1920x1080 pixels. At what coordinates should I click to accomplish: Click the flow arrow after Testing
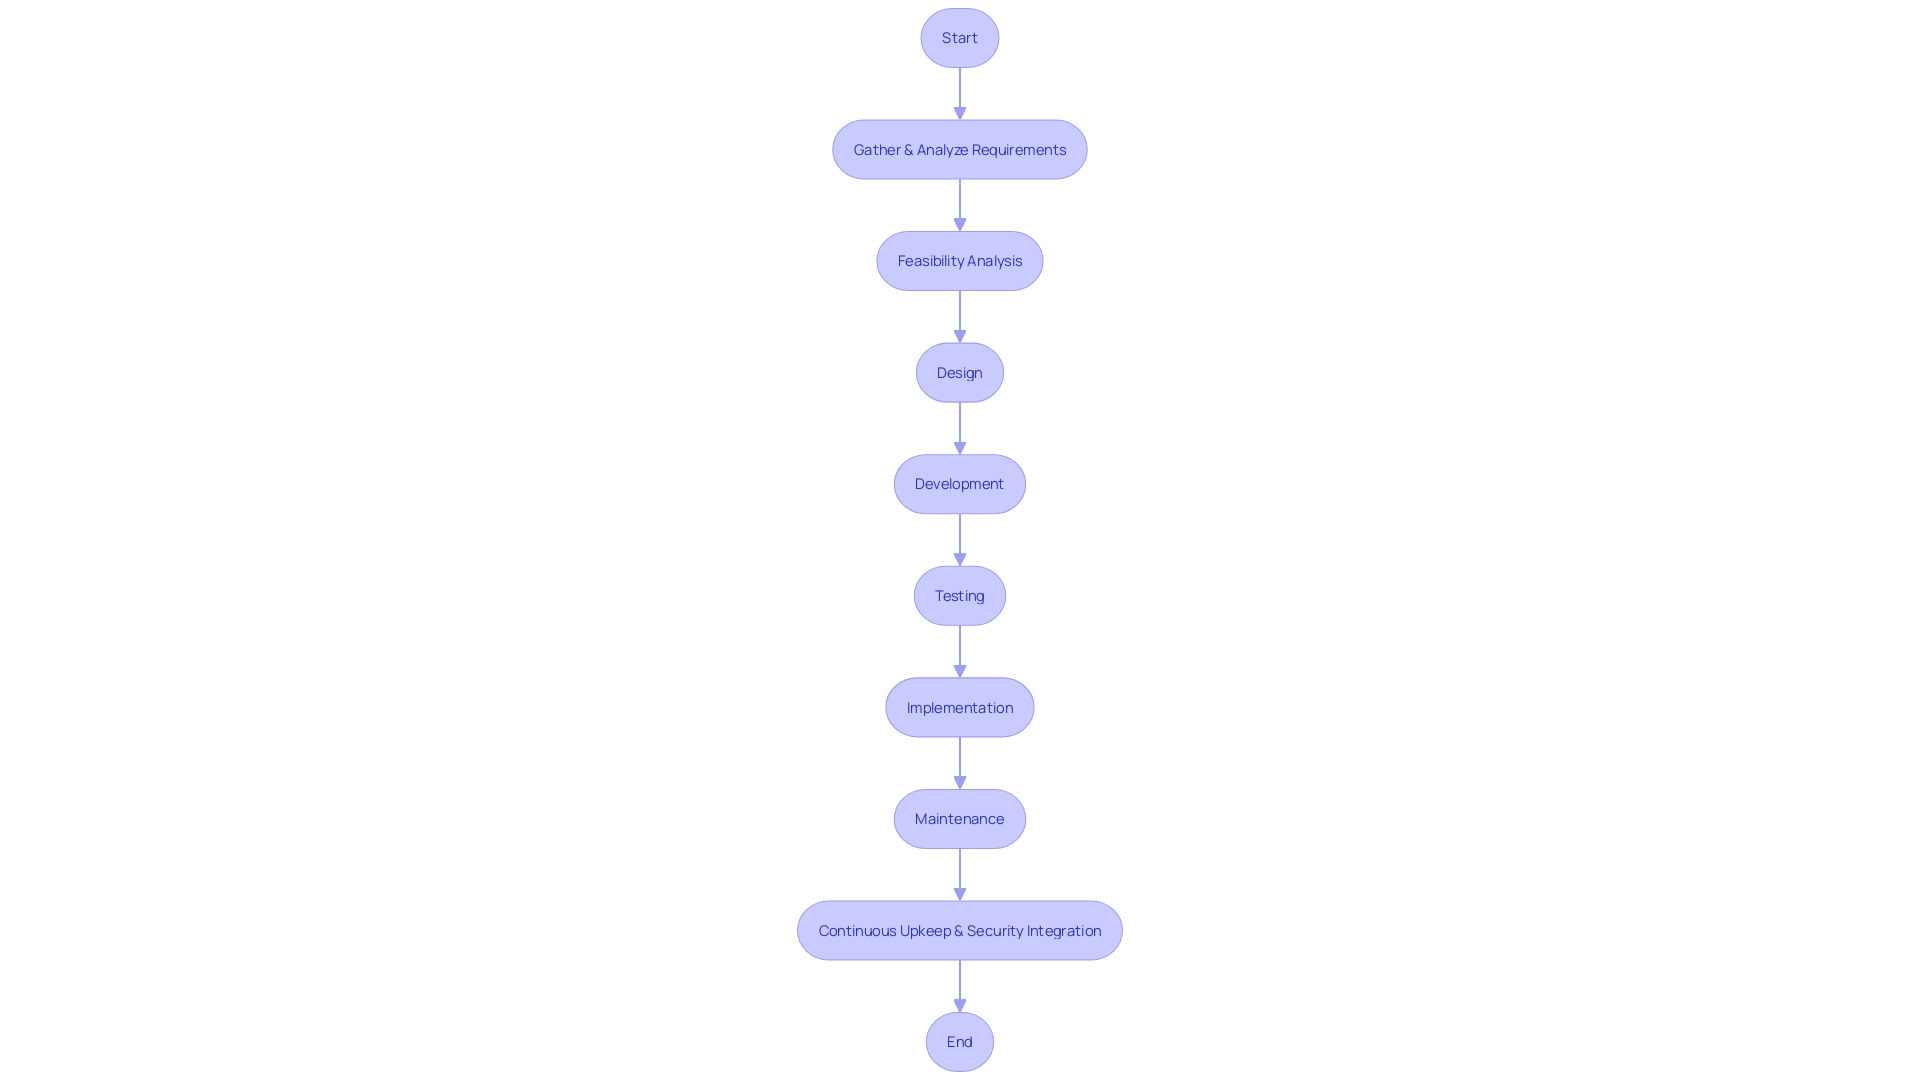(960, 651)
